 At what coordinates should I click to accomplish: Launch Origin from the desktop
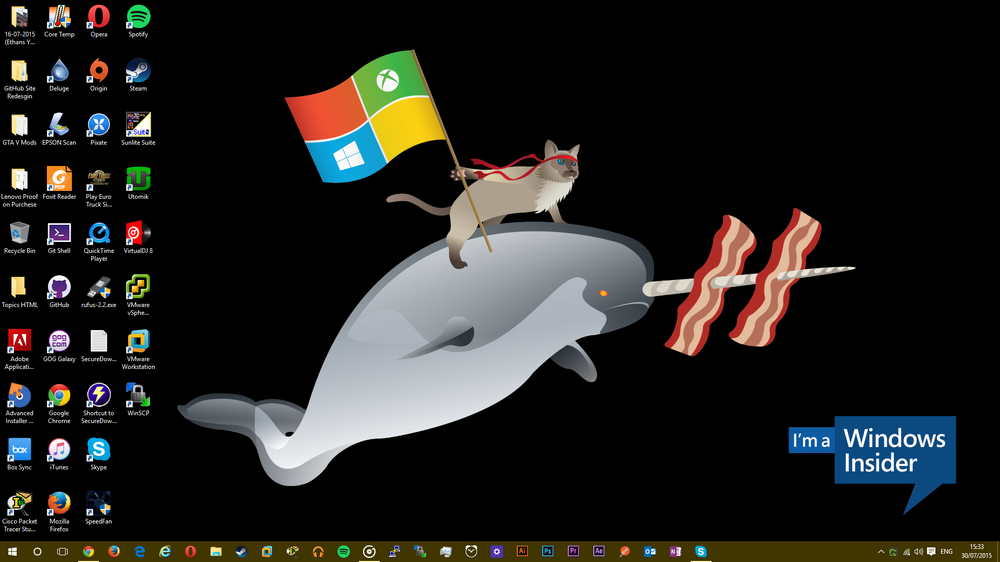(x=98, y=75)
